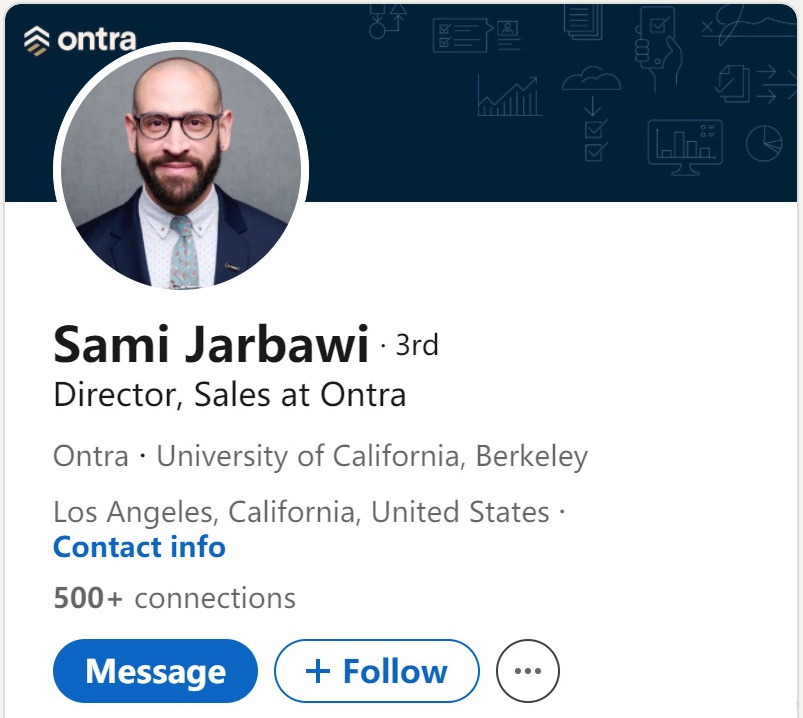Click the Ontra logo in the banner
The height and width of the screenshot is (718, 803).
pos(79,40)
